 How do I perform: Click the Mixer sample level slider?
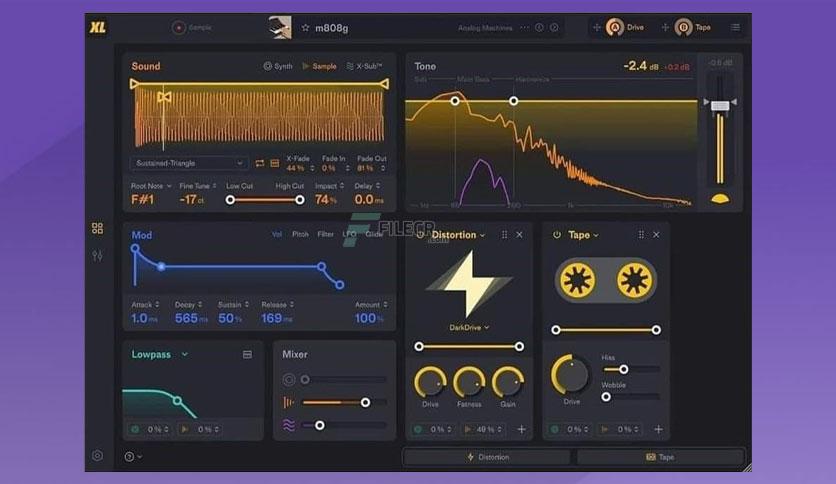(344, 402)
